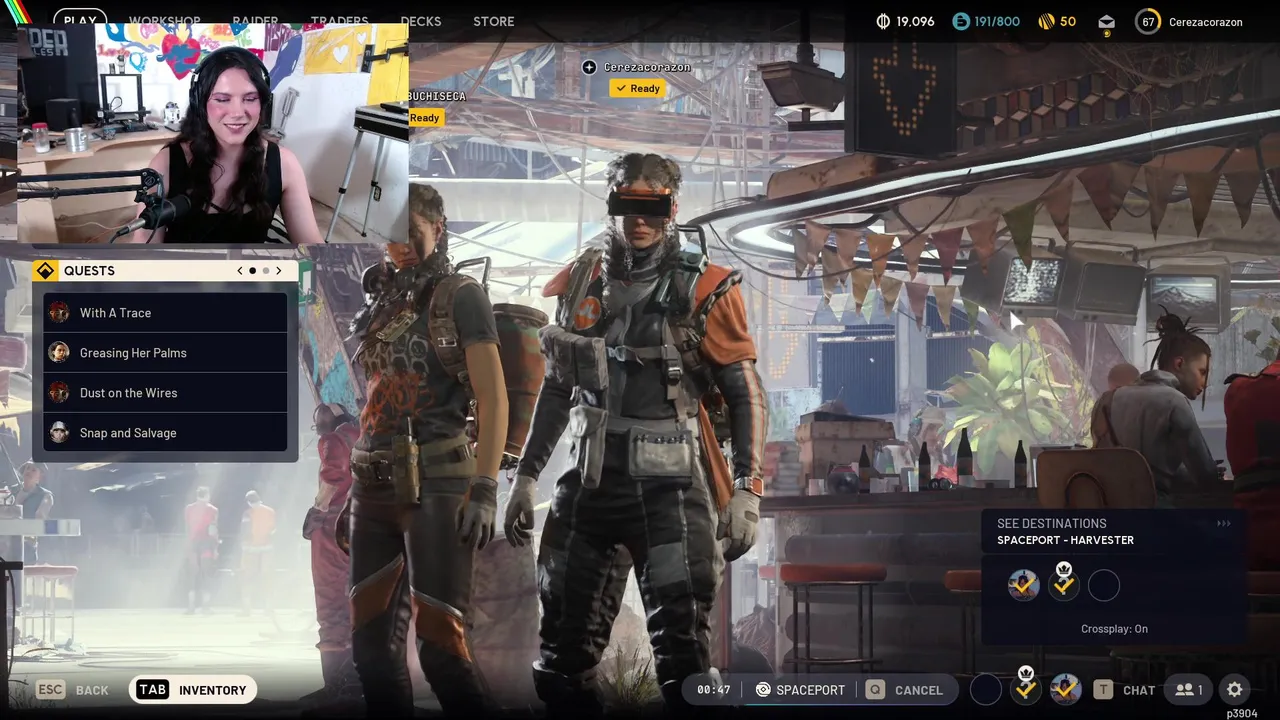Click the SPACEPORT - HARVESTER destination label
This screenshot has height=720, width=1280.
1065,540
